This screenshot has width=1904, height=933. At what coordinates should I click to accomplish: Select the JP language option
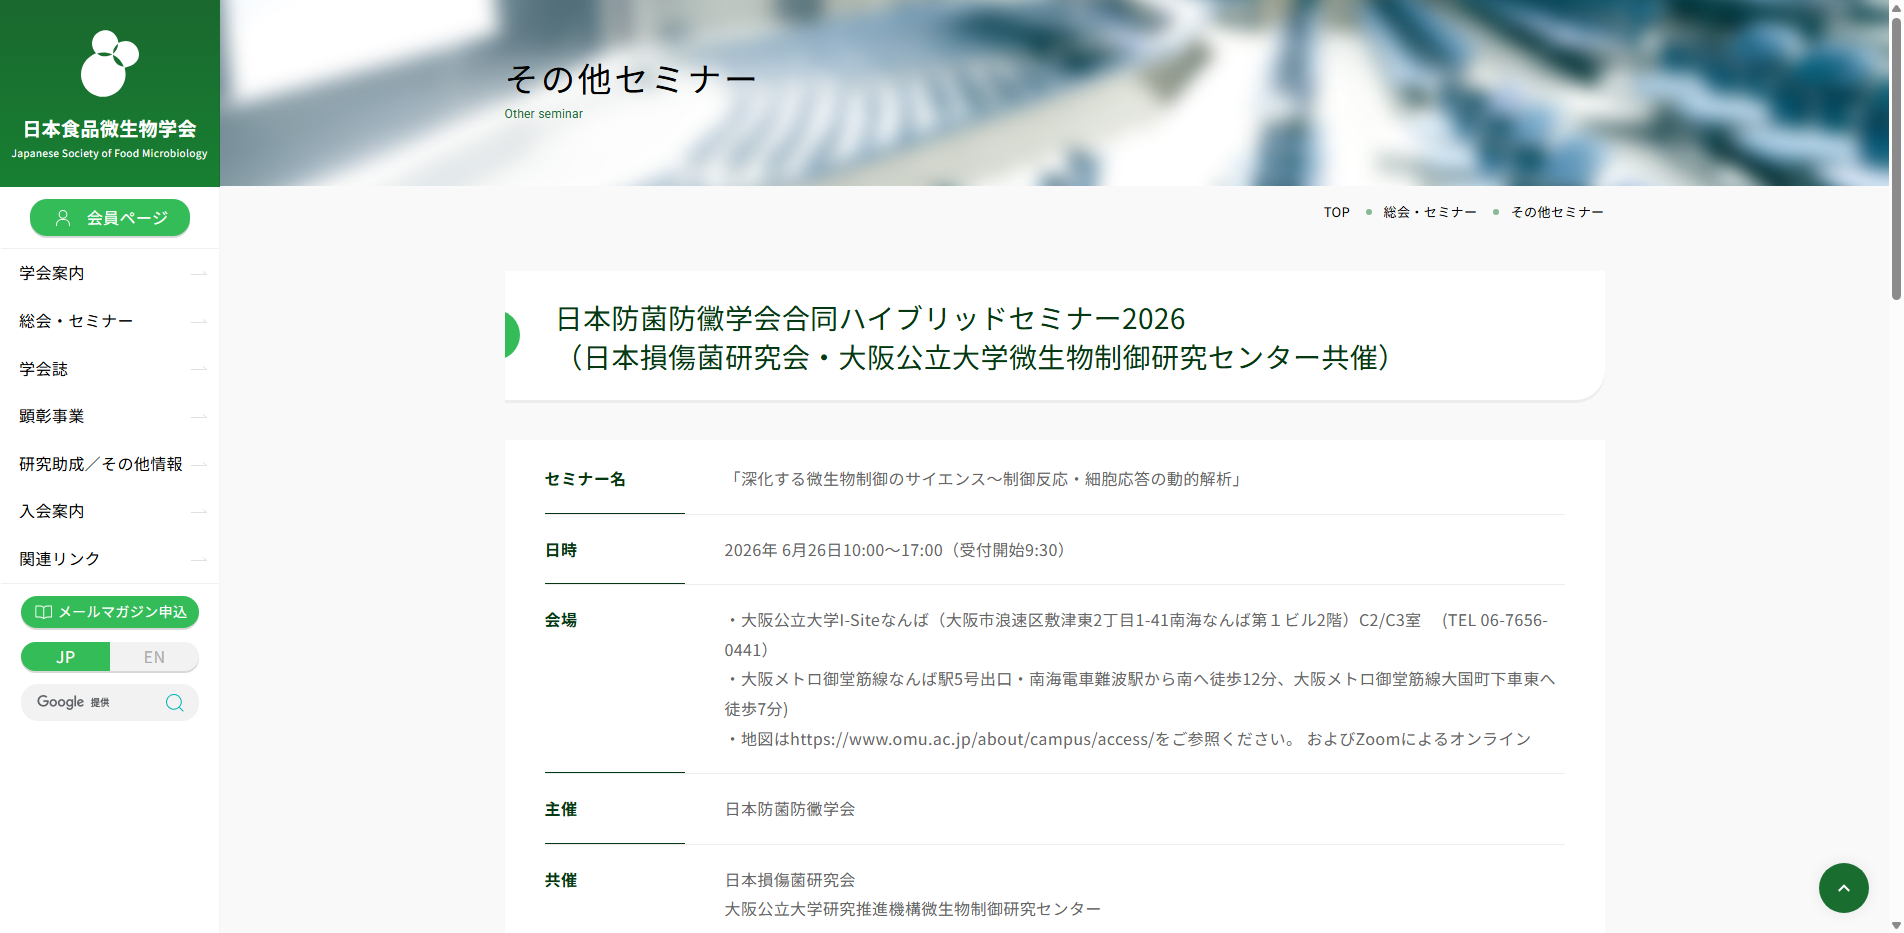[x=66, y=657]
